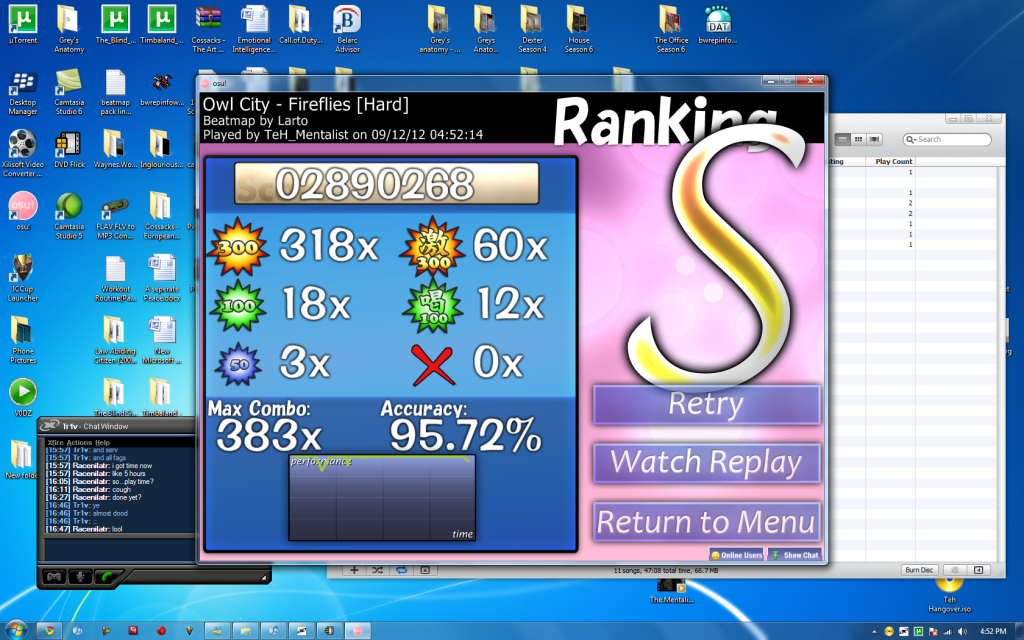Image resolution: width=1024 pixels, height=640 pixels.
Task: Toggle iTunes artwork viewer button
Action: 424,570
